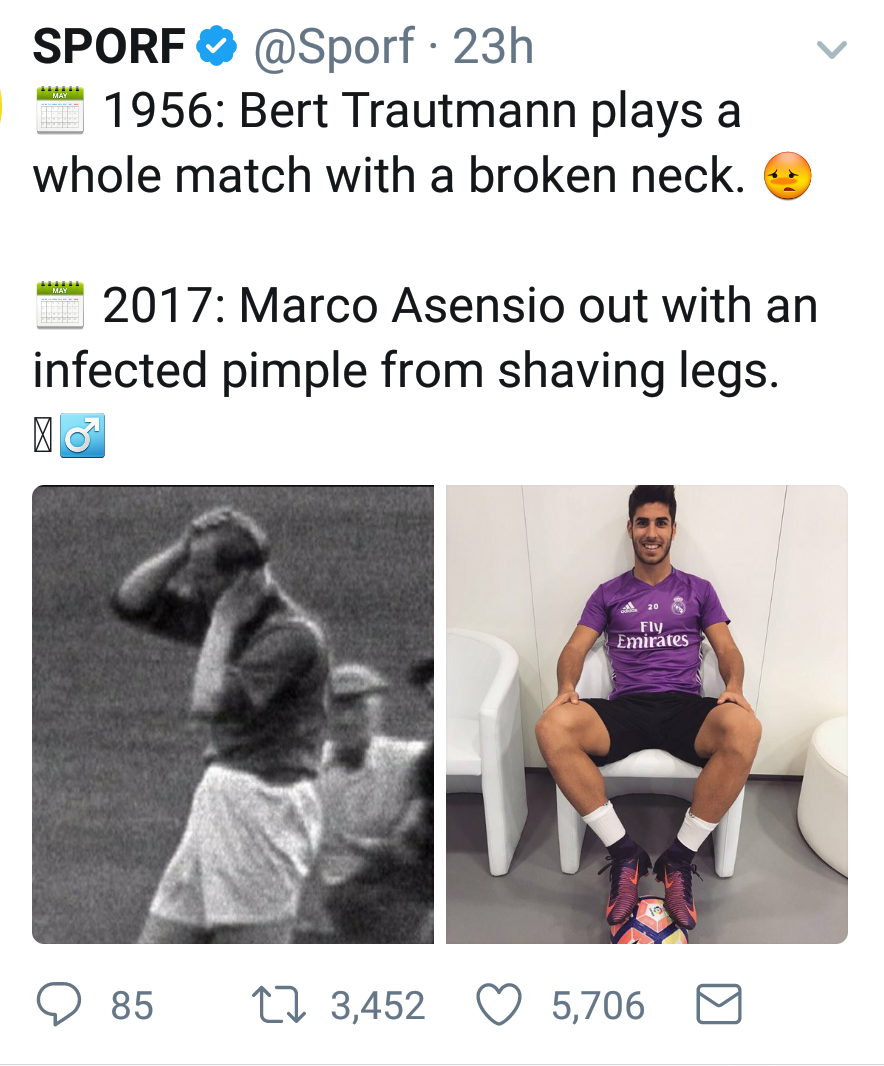
Task: Click the 23h timestamp
Action: pos(493,46)
